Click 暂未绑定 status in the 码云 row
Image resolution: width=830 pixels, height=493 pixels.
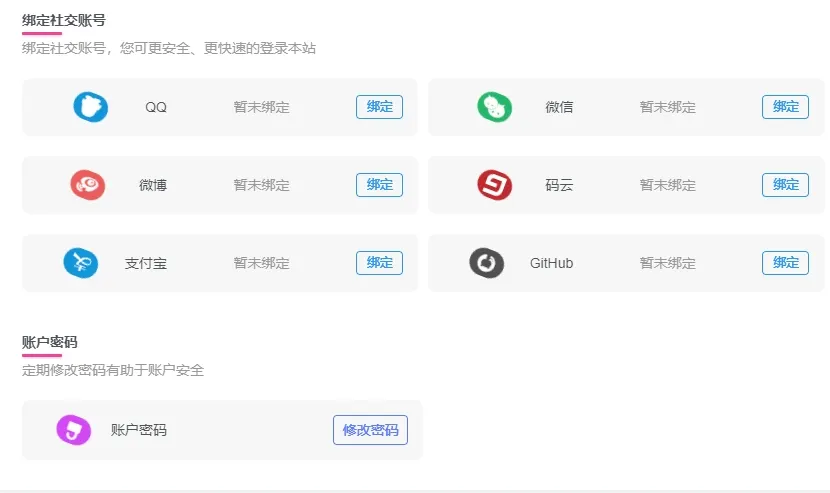(x=667, y=185)
